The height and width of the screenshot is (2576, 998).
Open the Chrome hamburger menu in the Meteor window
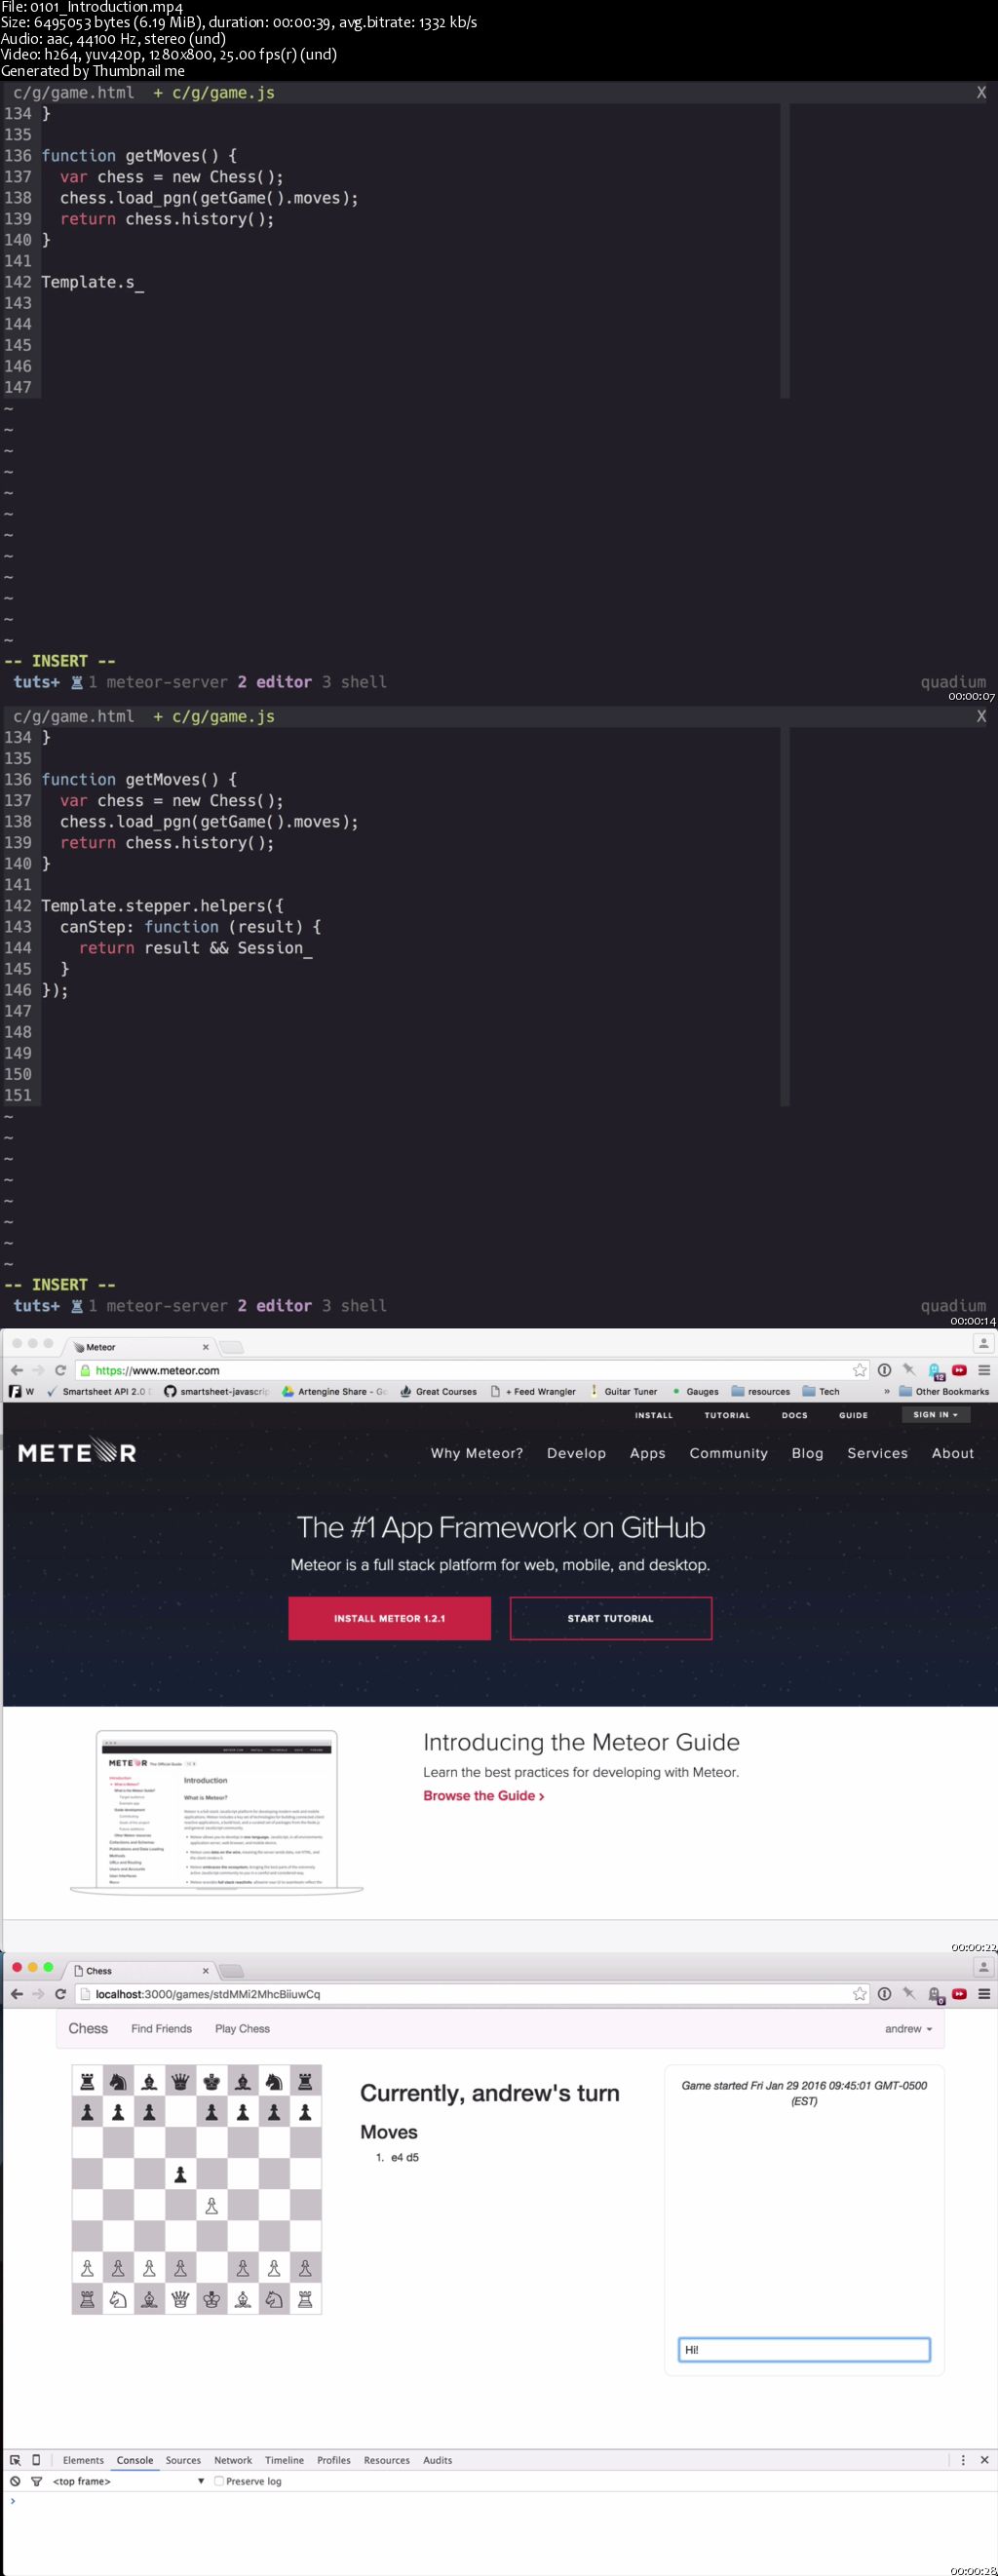pyautogui.click(x=984, y=1370)
